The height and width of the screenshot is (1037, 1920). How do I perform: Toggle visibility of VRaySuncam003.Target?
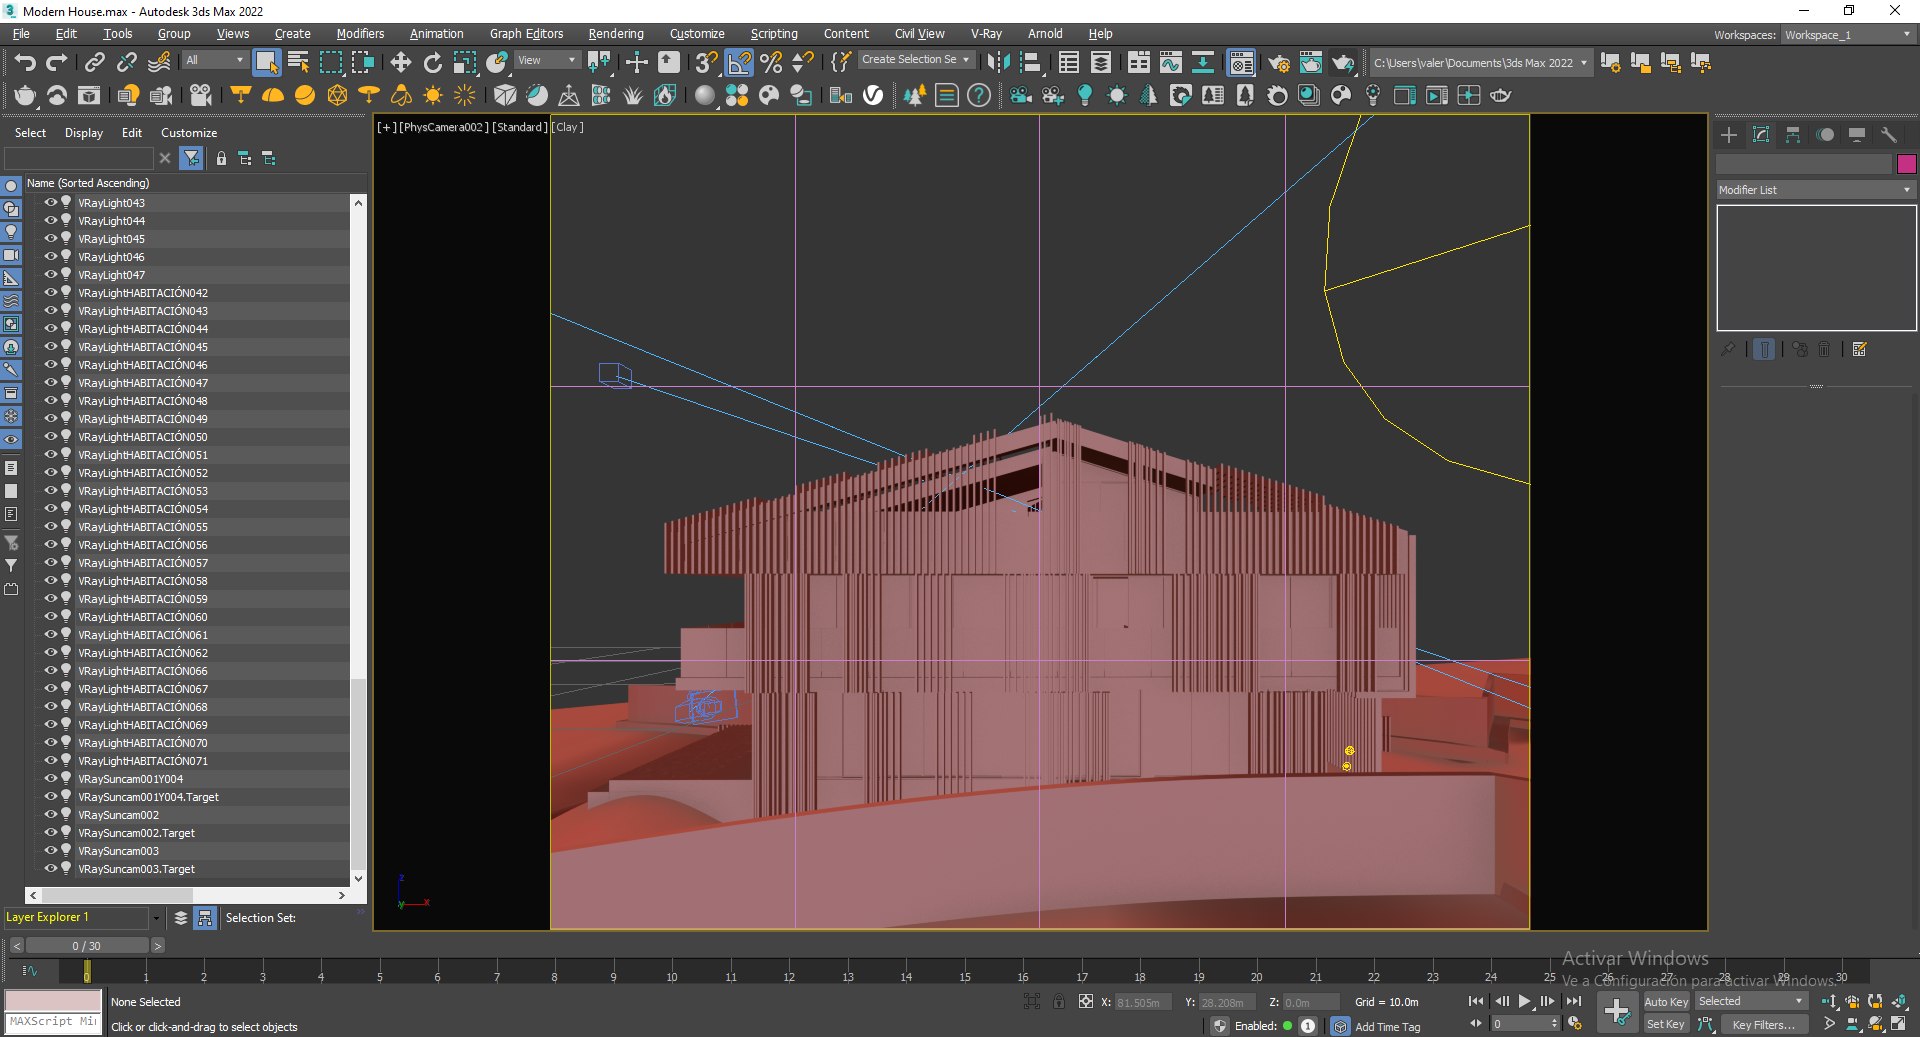(51, 868)
